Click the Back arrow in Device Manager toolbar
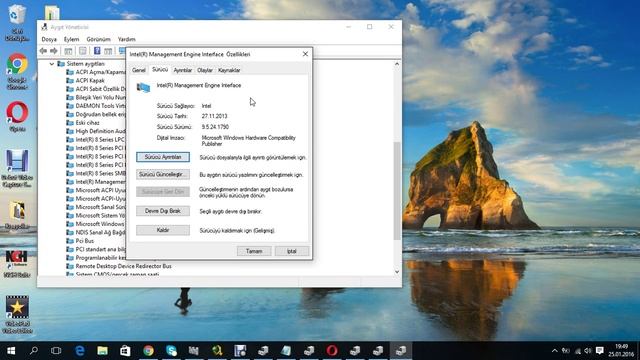The height and width of the screenshot is (360, 640). tap(43, 51)
